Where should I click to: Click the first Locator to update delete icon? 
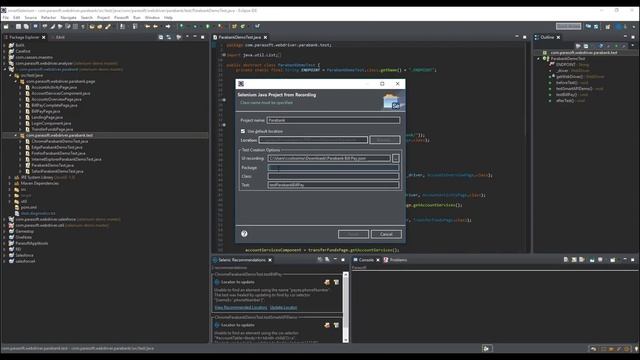tap(336, 282)
